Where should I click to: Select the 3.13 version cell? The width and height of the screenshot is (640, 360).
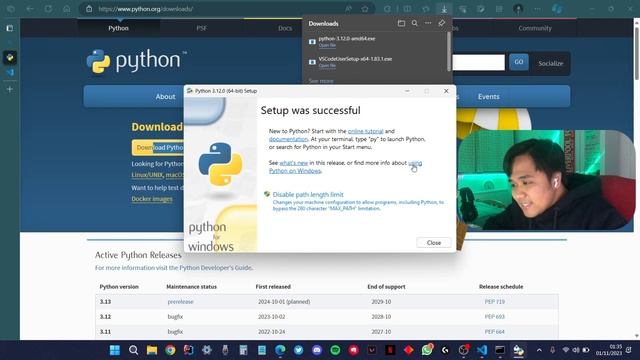(105, 302)
